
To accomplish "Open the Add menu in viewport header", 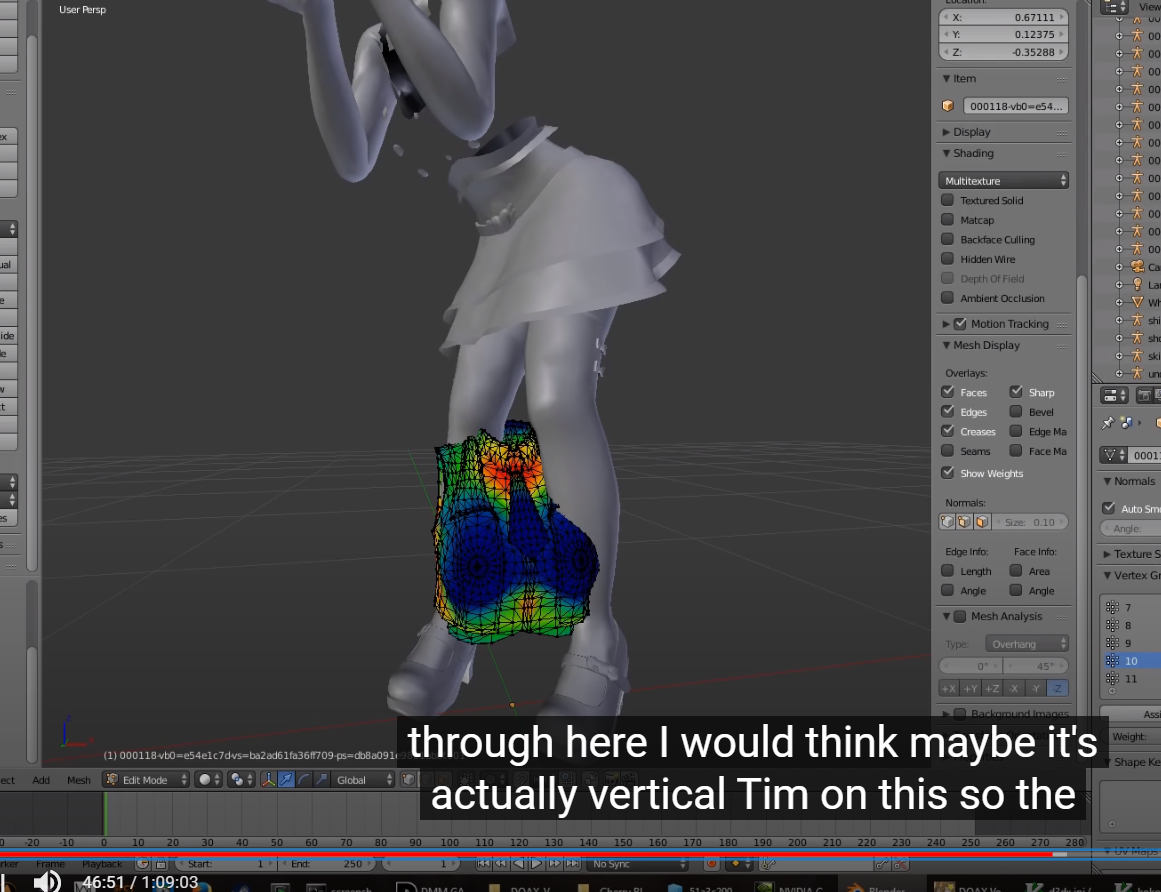I will [x=41, y=780].
